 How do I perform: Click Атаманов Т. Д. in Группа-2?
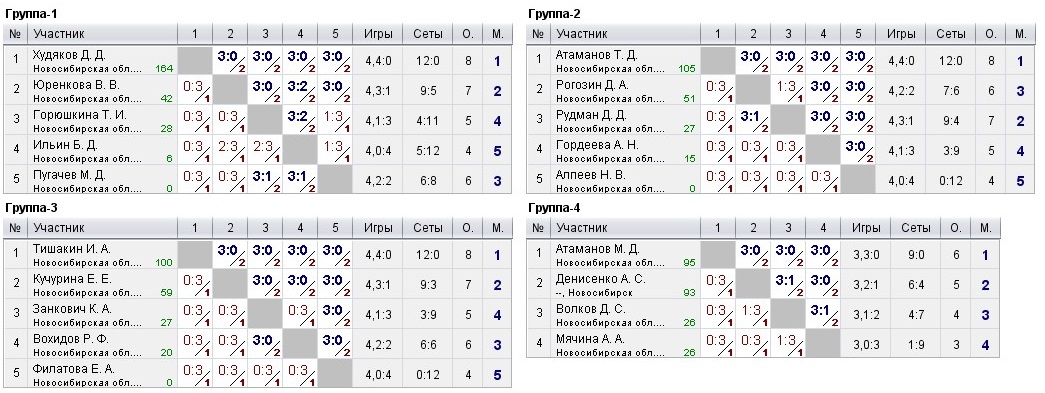click(x=596, y=55)
